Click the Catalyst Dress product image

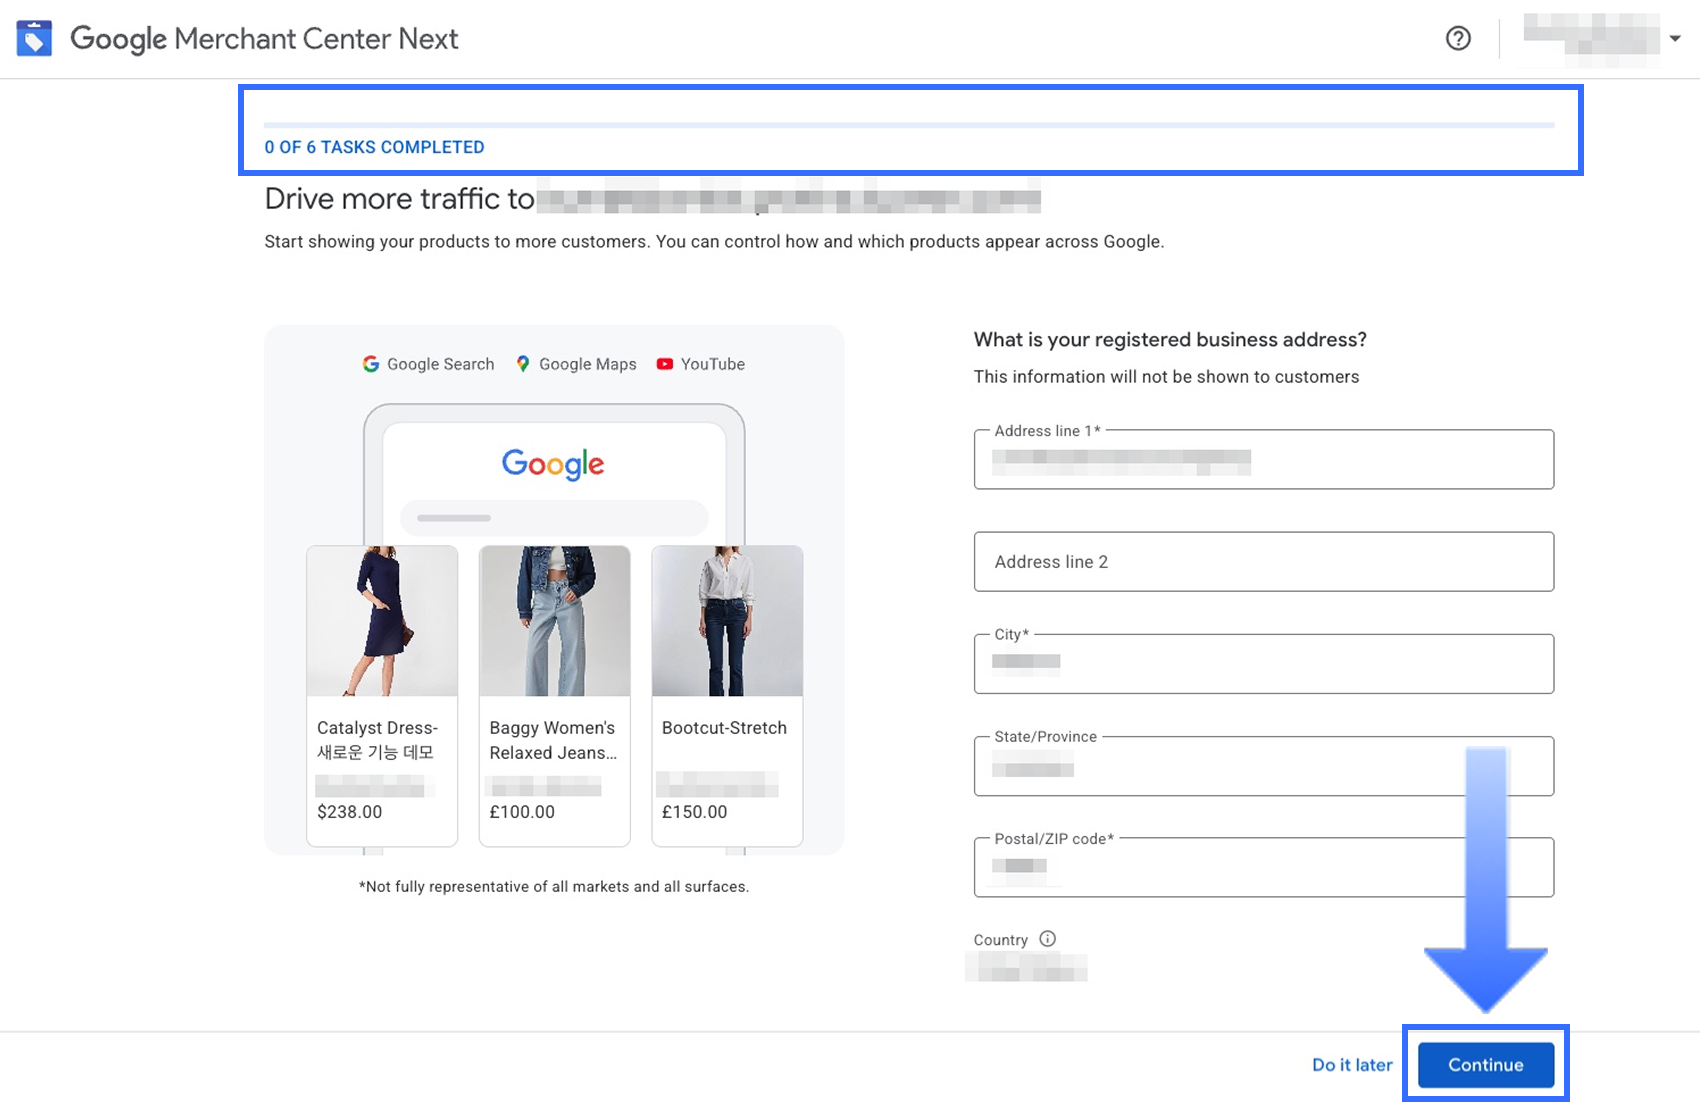382,621
